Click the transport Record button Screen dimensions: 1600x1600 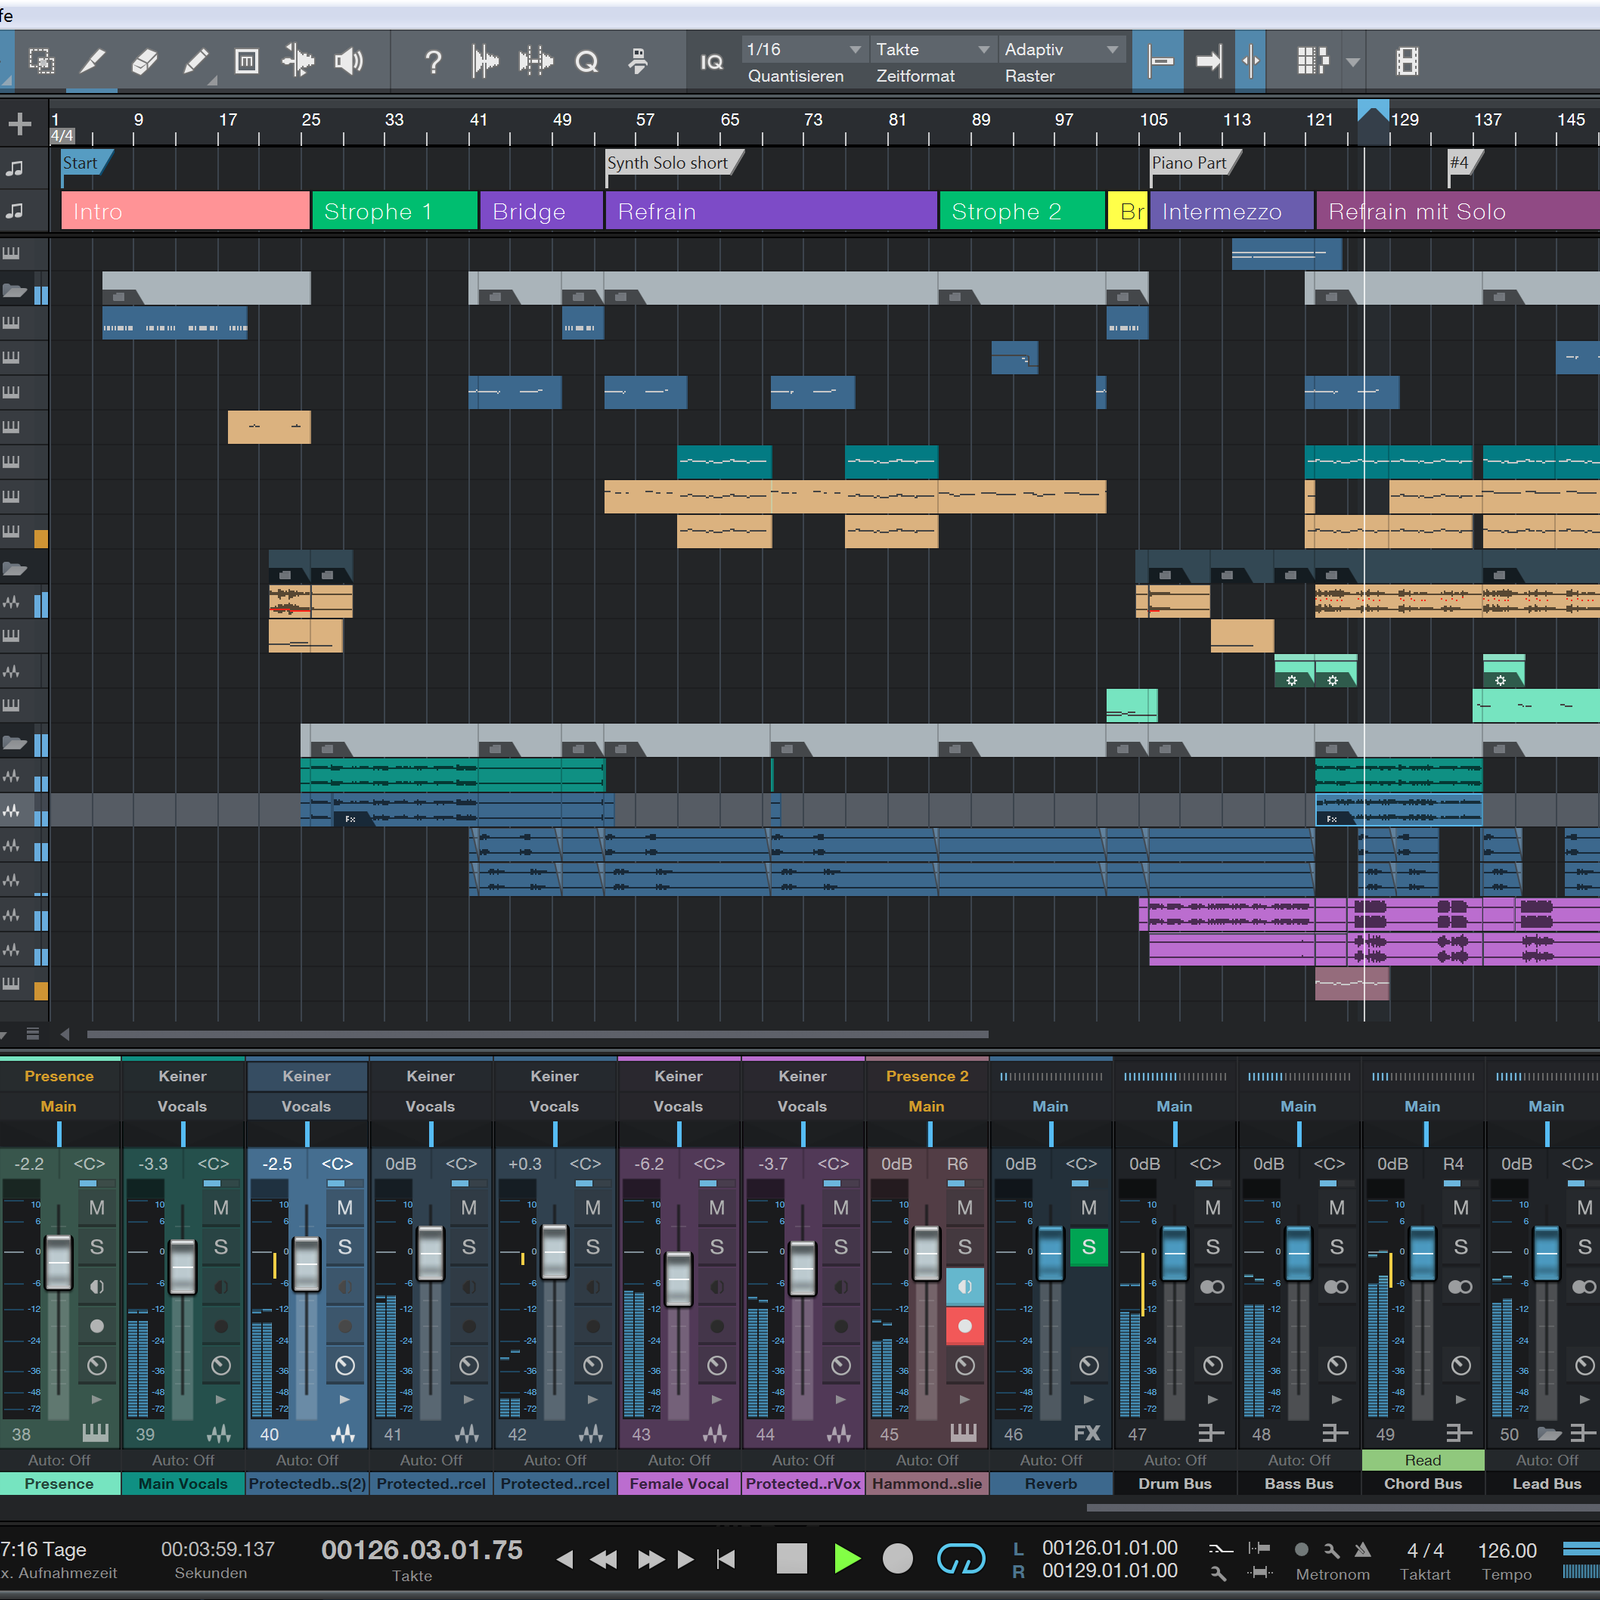[897, 1558]
